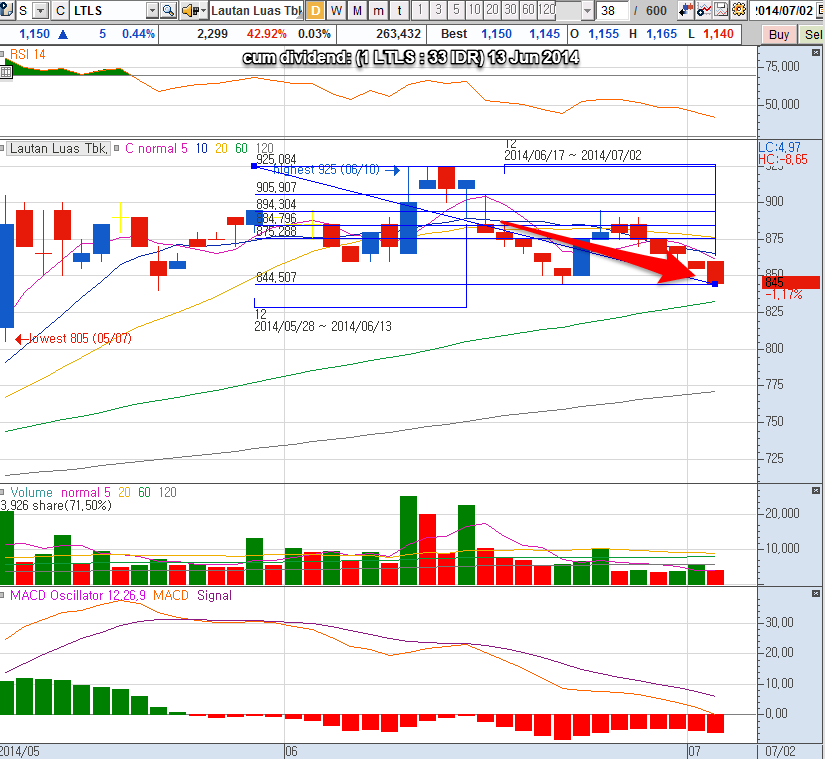This screenshot has width=825, height=759.
Task: Click the RSI 14 indicator label
Action: 27,54
